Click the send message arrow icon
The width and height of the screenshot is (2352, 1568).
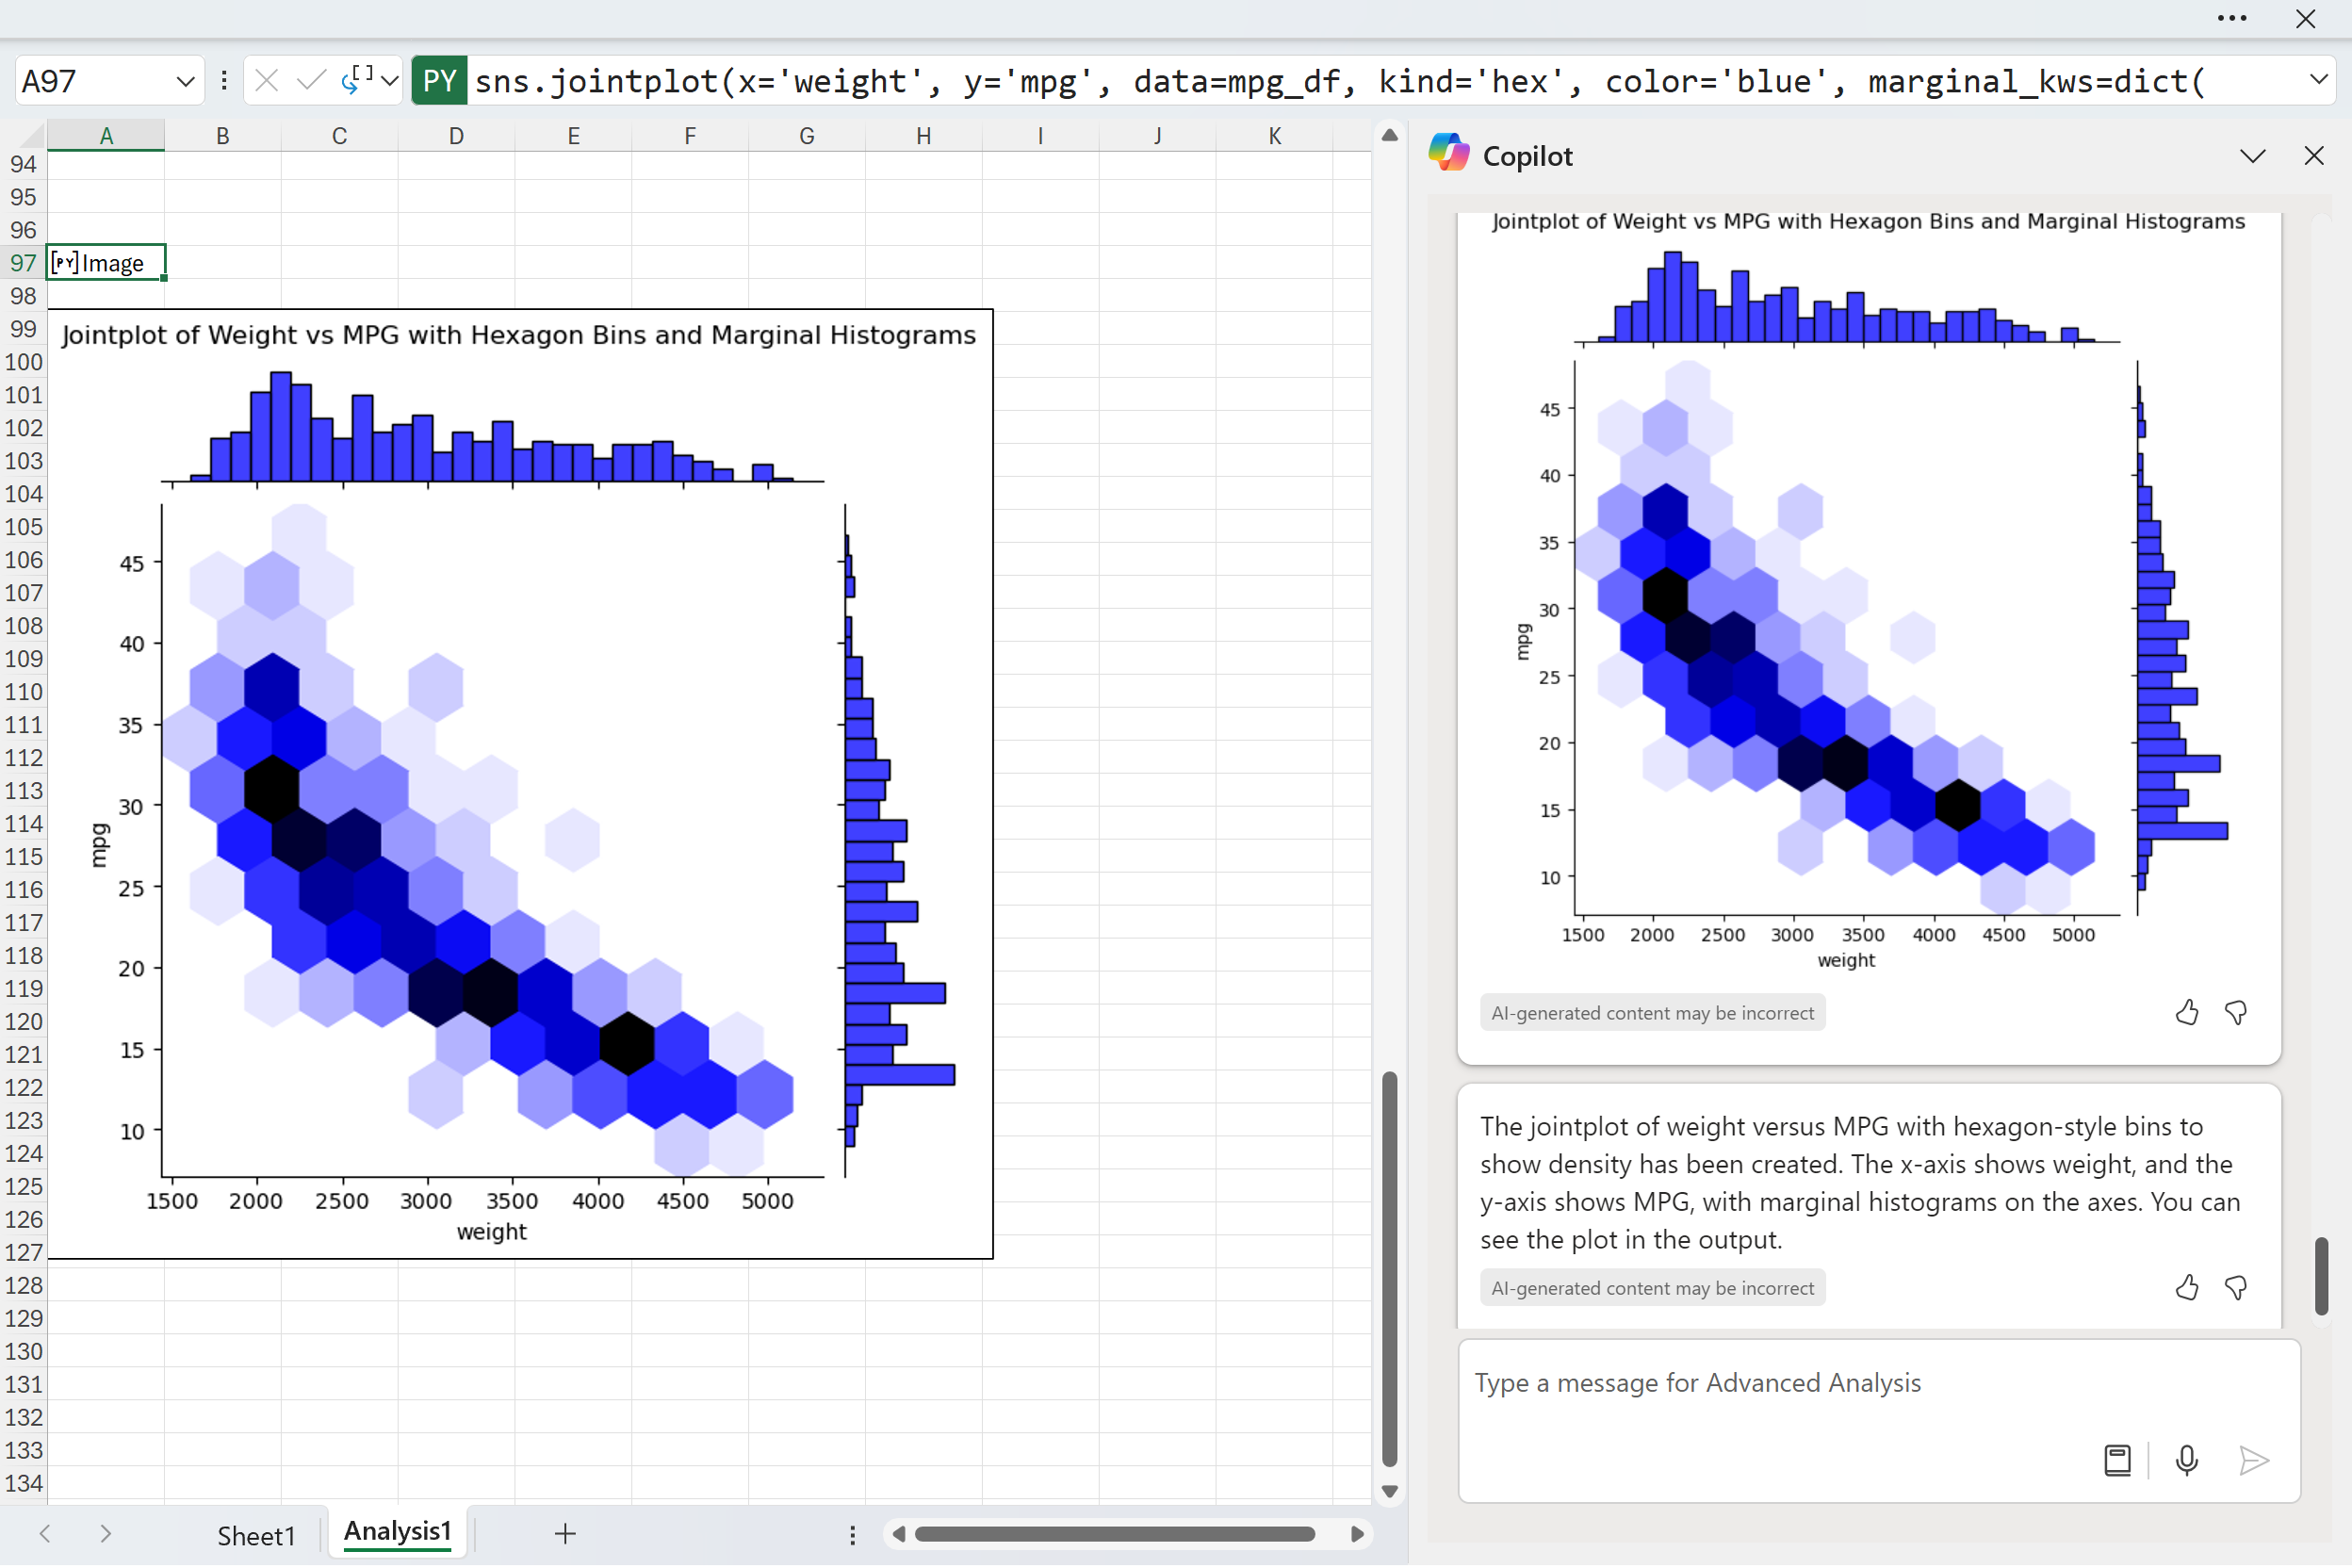point(2253,1460)
